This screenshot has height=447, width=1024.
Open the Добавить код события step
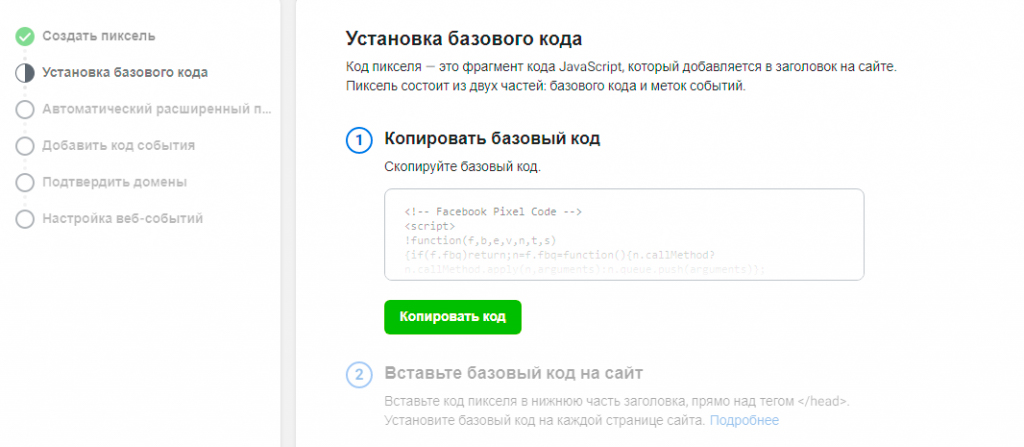coord(119,146)
